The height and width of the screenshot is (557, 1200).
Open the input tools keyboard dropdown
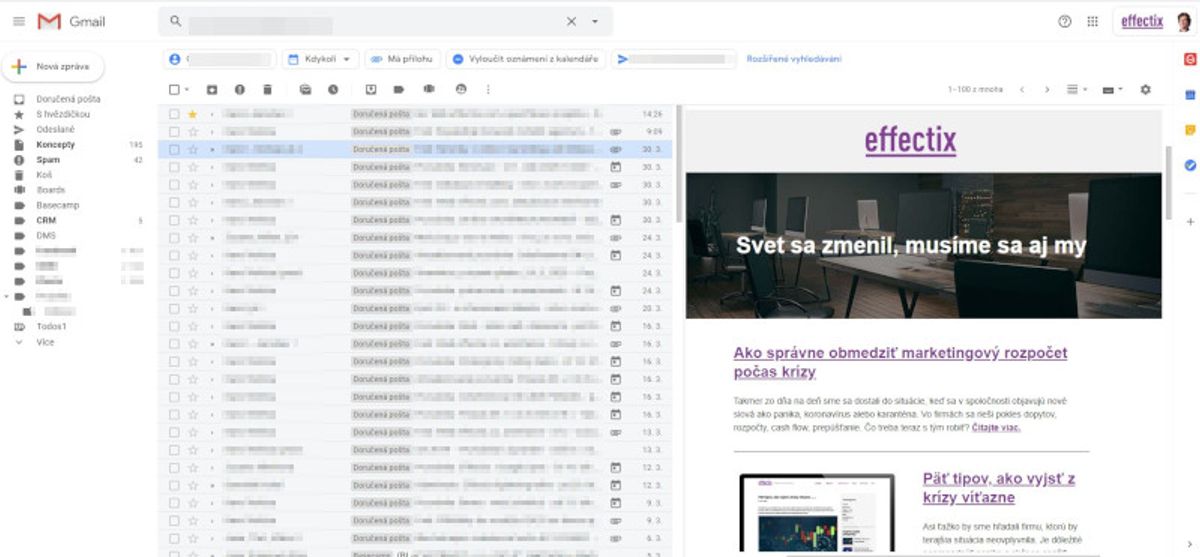1112,89
